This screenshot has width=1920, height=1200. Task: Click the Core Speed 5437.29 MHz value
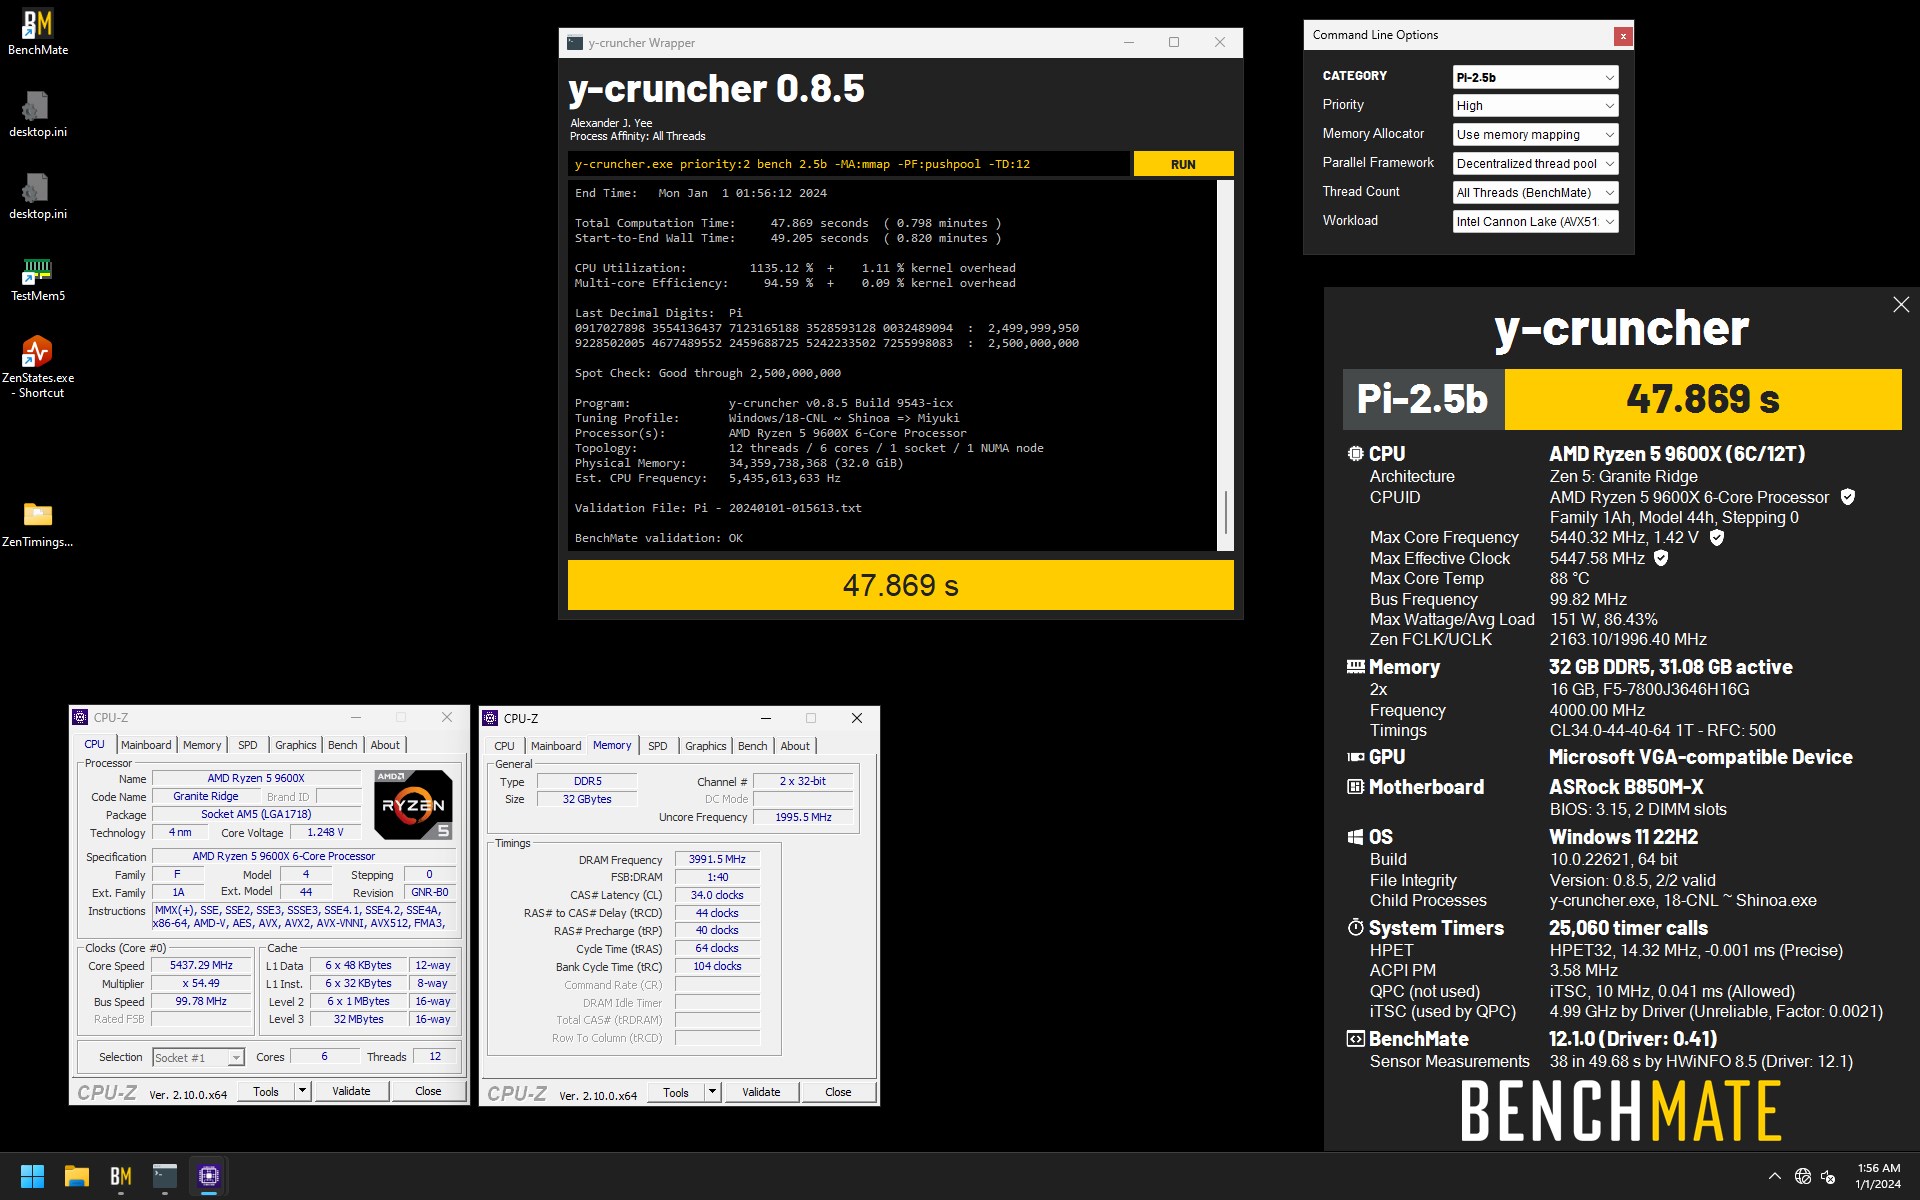click(x=201, y=966)
